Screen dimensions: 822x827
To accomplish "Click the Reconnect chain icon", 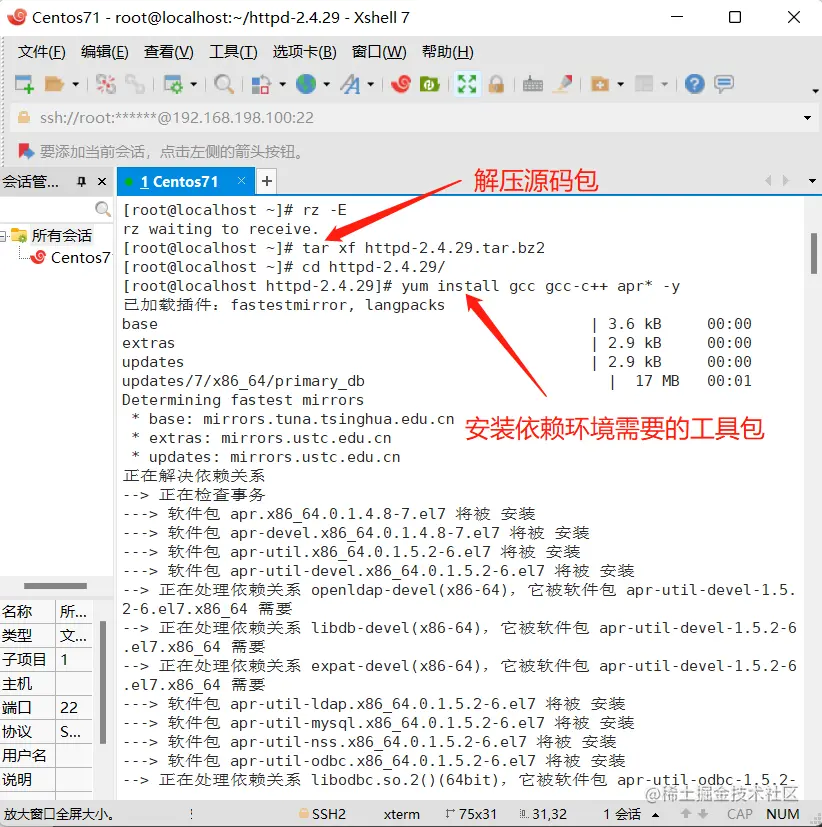I will 135,84.
